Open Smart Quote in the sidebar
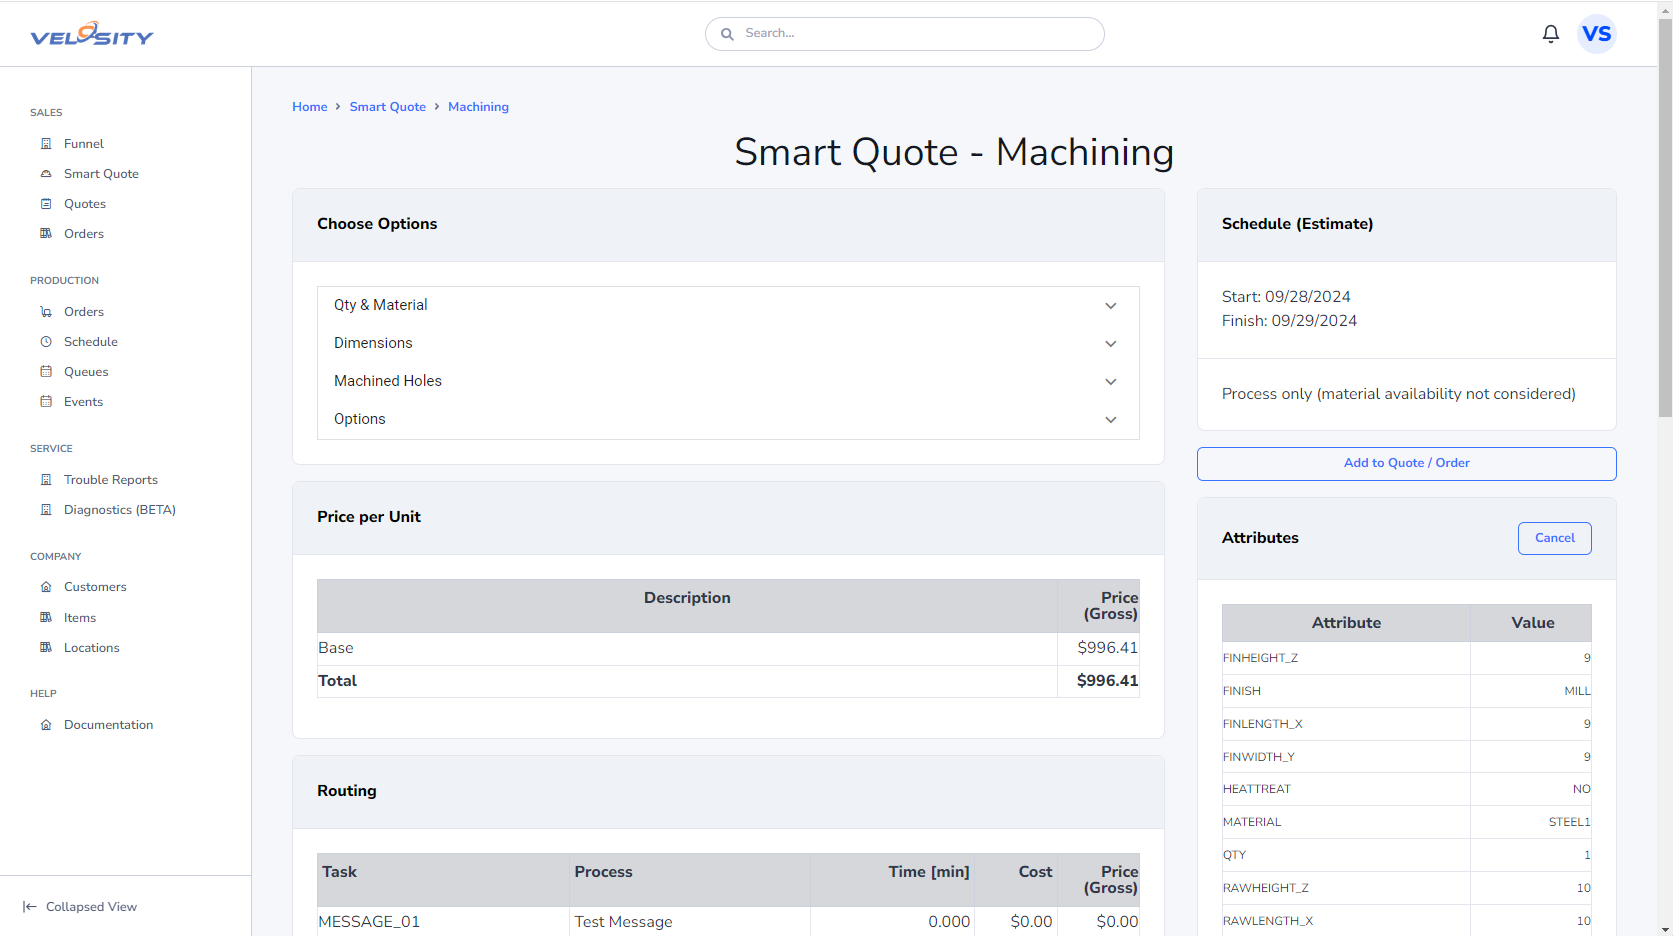 [101, 174]
